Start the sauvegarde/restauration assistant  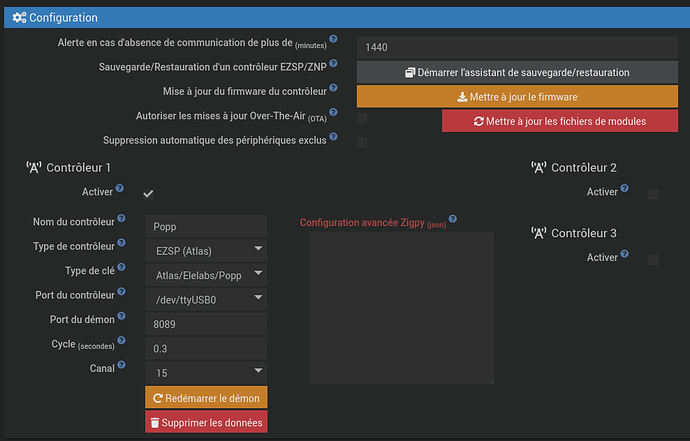[516, 72]
